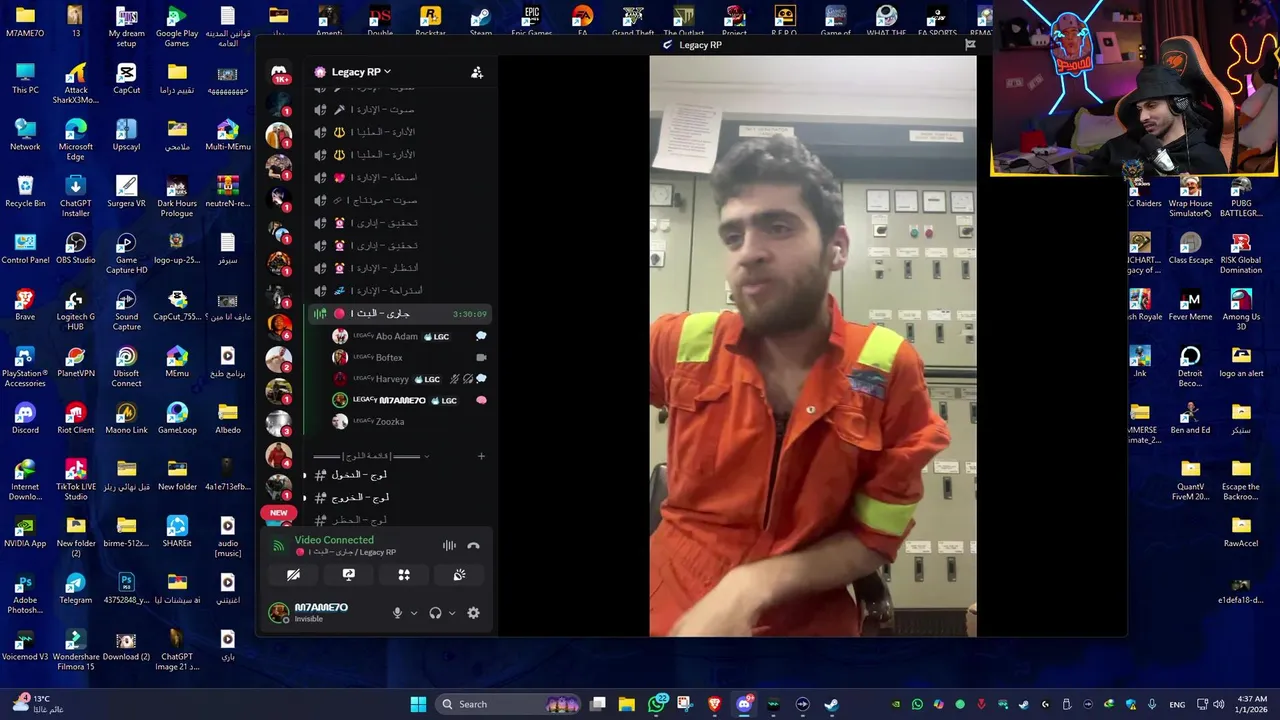Mute microphone in Discord user panel
This screenshot has height=720, width=1280.
pyautogui.click(x=397, y=613)
